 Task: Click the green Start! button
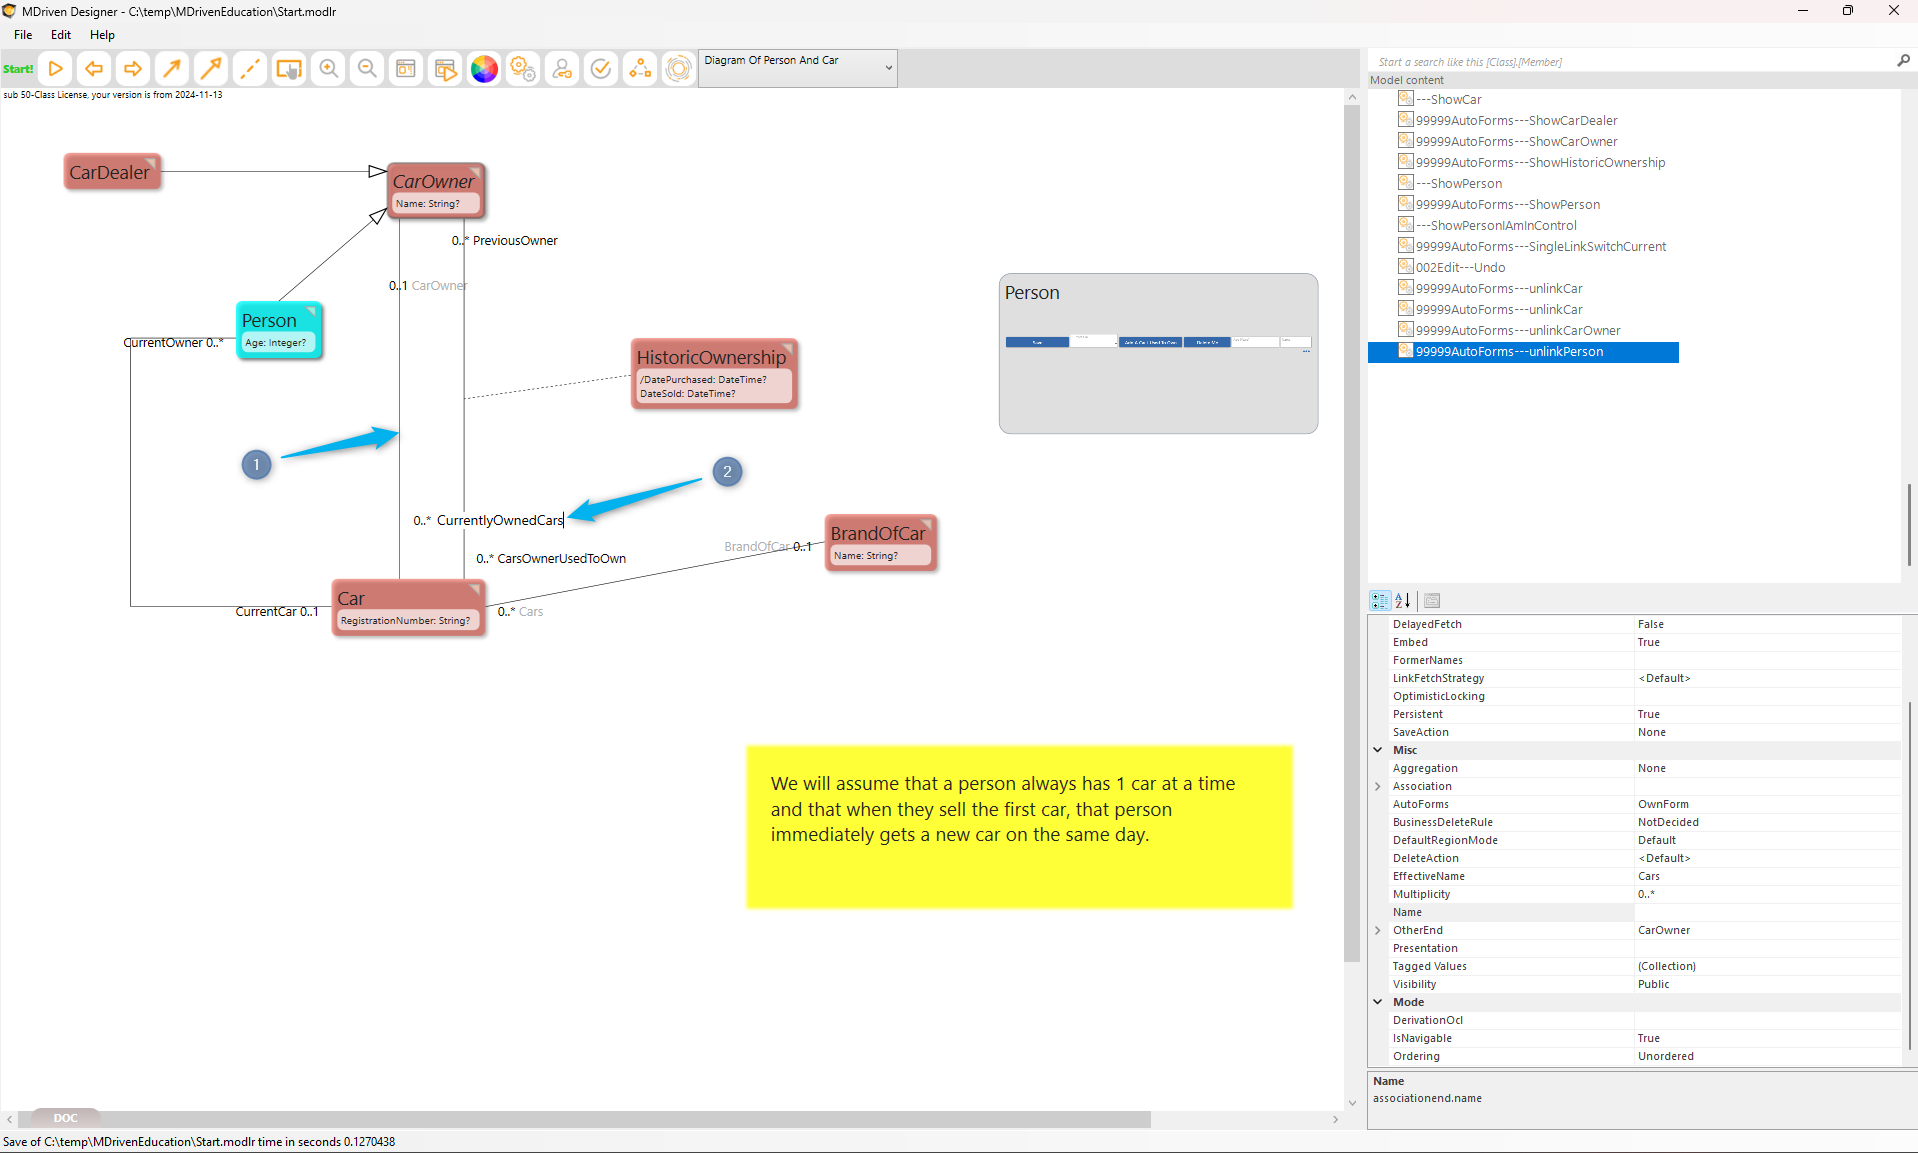tap(18, 69)
